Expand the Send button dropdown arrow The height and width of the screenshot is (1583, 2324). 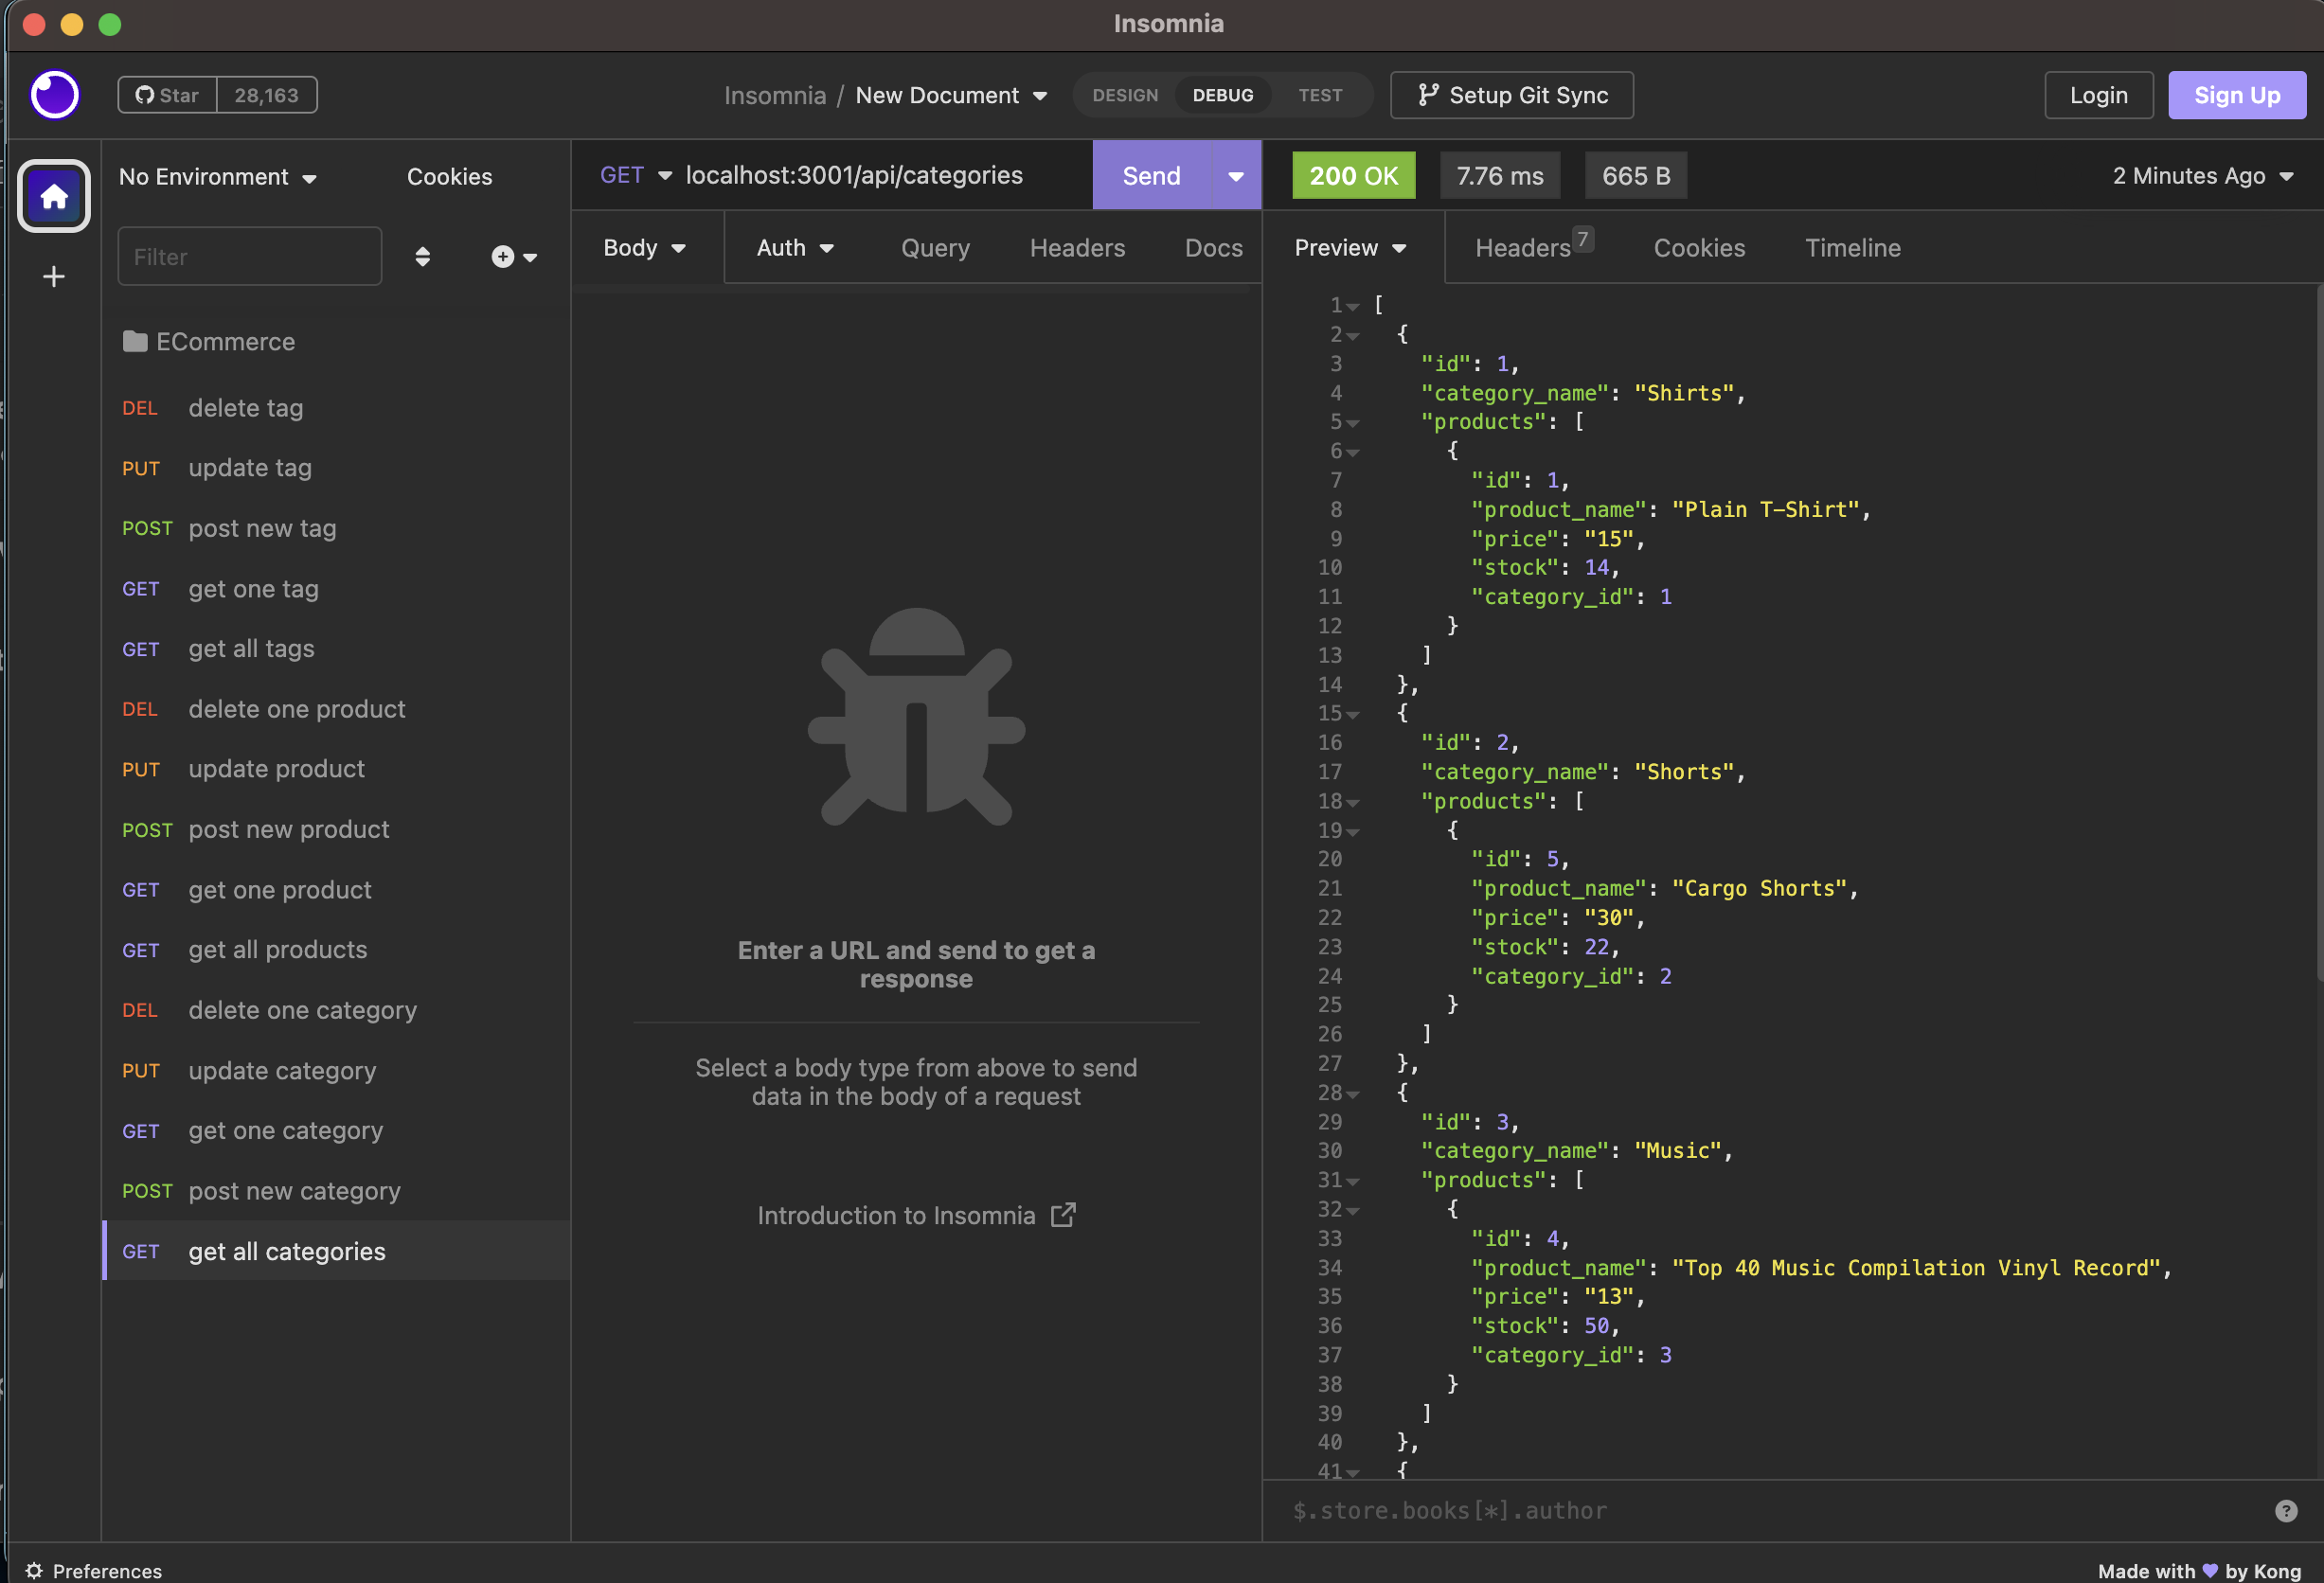tap(1236, 175)
